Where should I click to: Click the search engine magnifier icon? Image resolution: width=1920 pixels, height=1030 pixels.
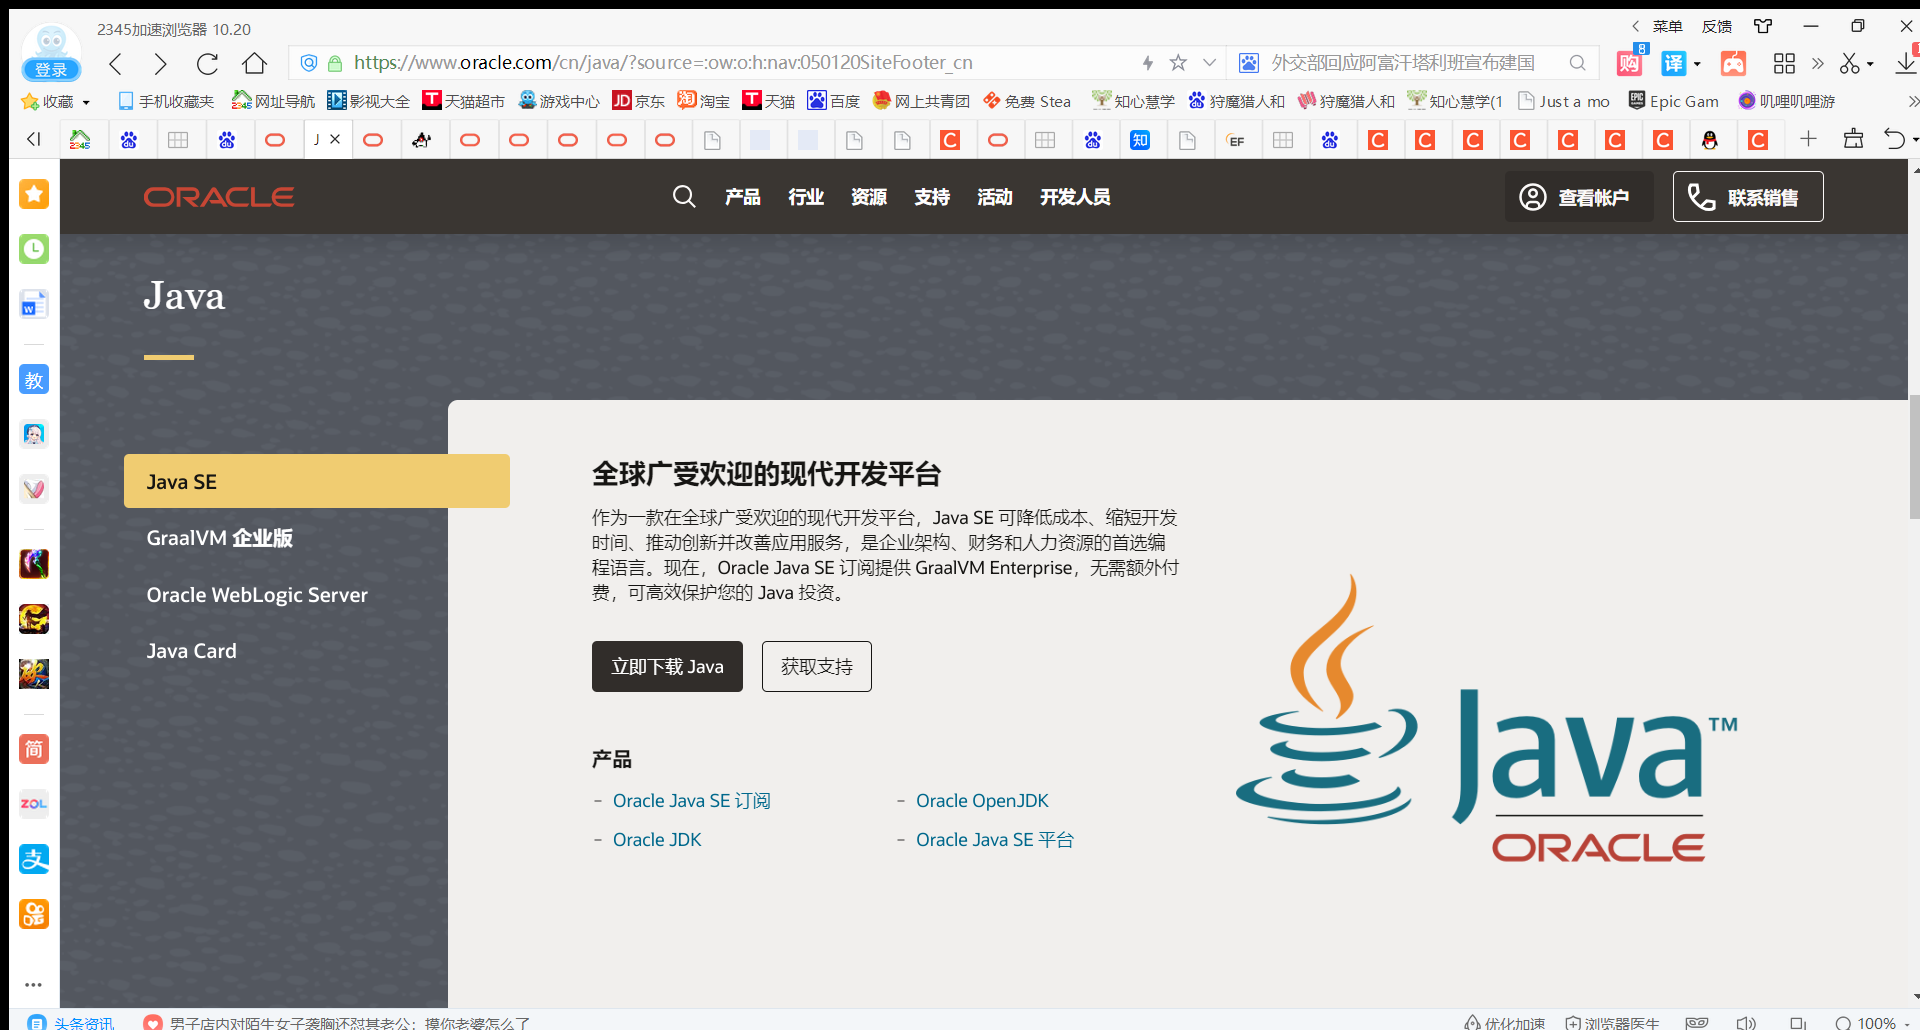[1577, 63]
